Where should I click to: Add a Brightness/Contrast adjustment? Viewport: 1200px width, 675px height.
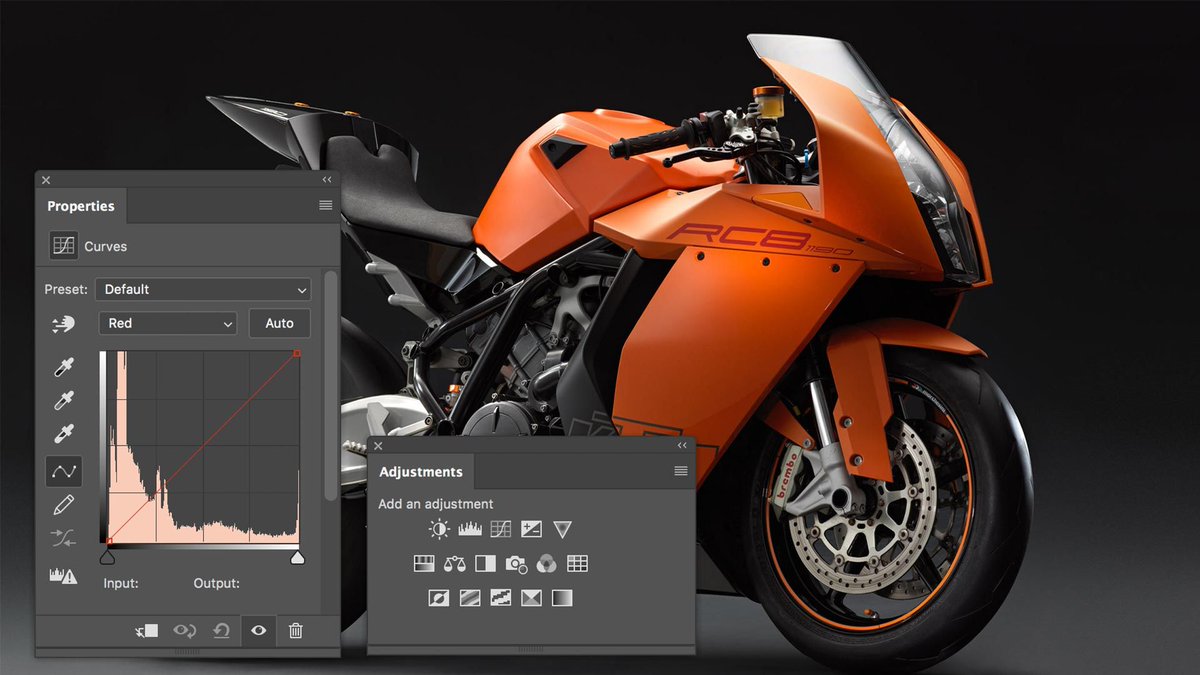(x=439, y=529)
